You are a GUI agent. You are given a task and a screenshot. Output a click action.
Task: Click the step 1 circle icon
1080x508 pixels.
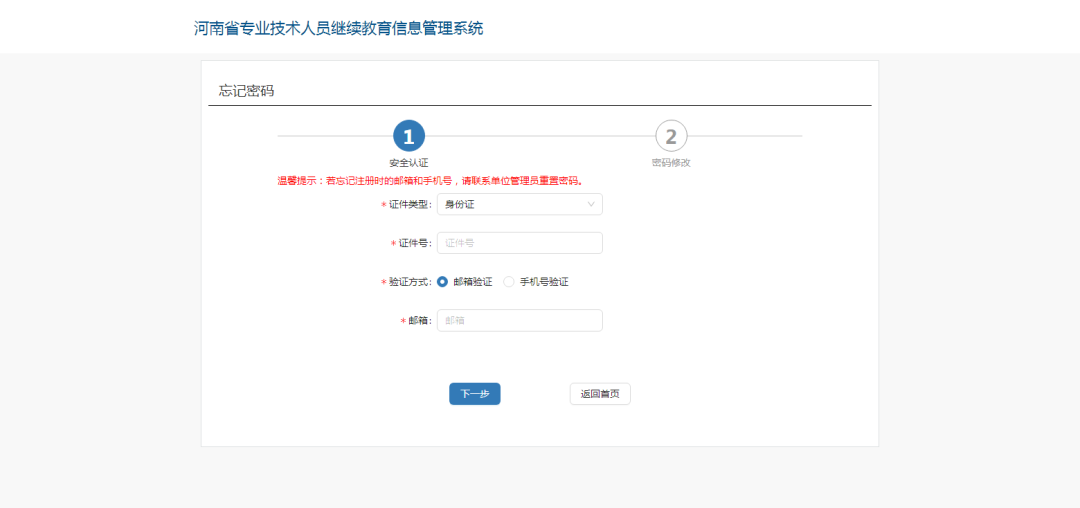[x=408, y=136]
